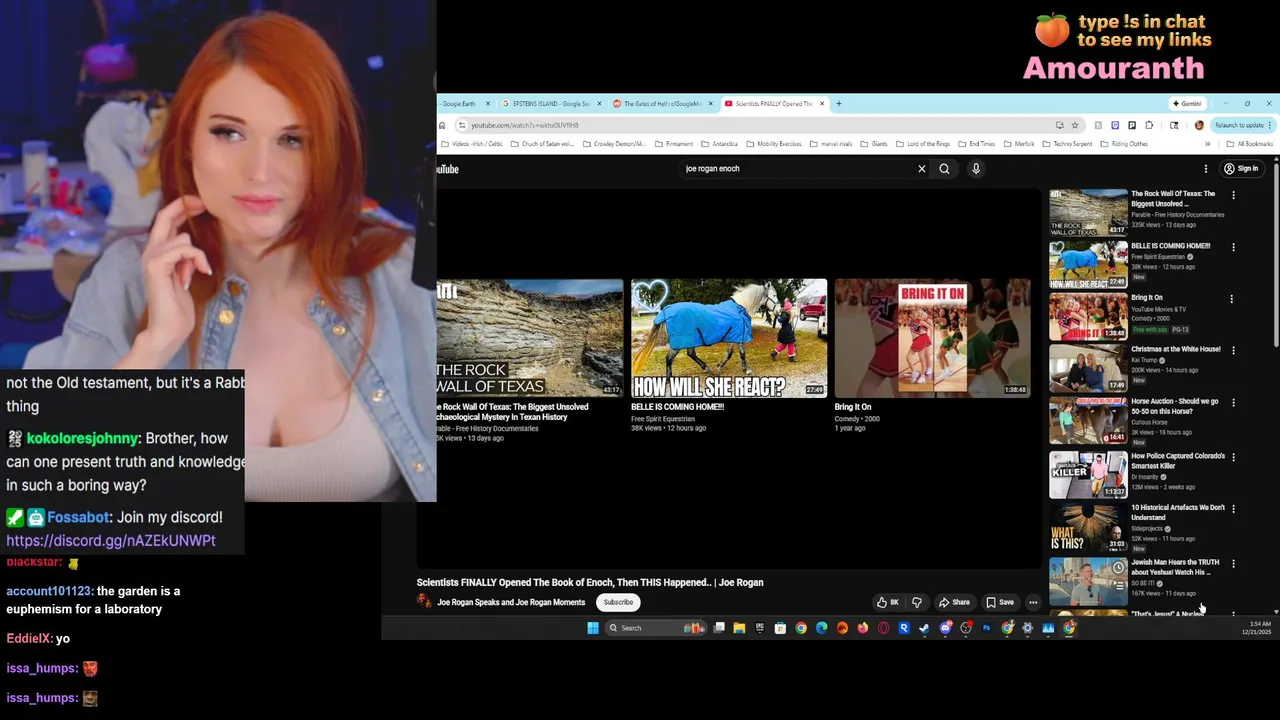The width and height of the screenshot is (1280, 720).
Task: Open the channel avatar of Joe Rogan Speaks
Action: [424, 602]
